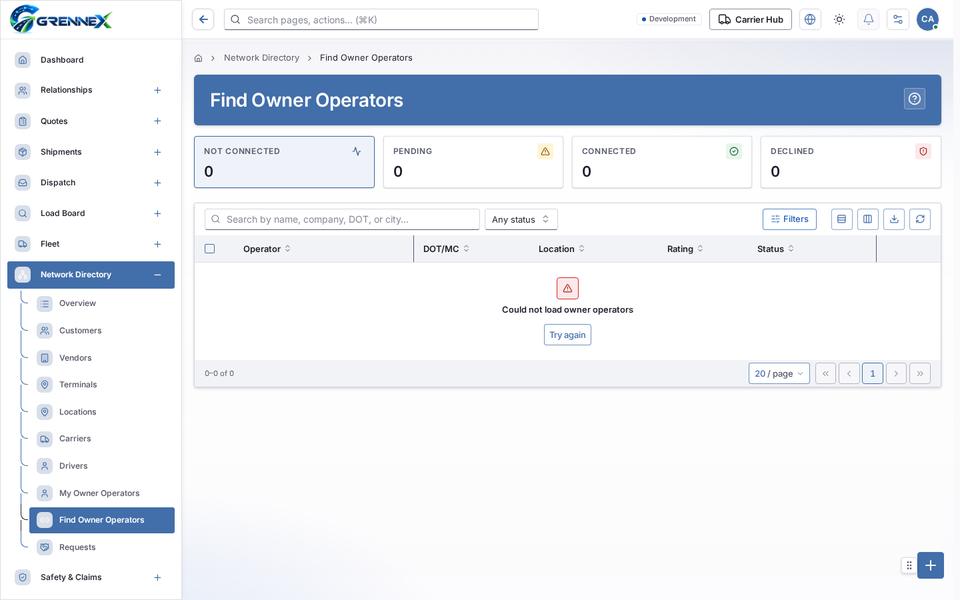
Task: Open the language globe icon
Action: coord(809,20)
